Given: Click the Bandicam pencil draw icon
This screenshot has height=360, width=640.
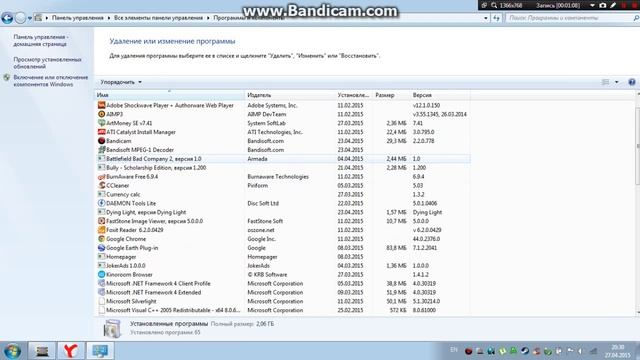Looking at the screenshot, I should coord(613,5).
